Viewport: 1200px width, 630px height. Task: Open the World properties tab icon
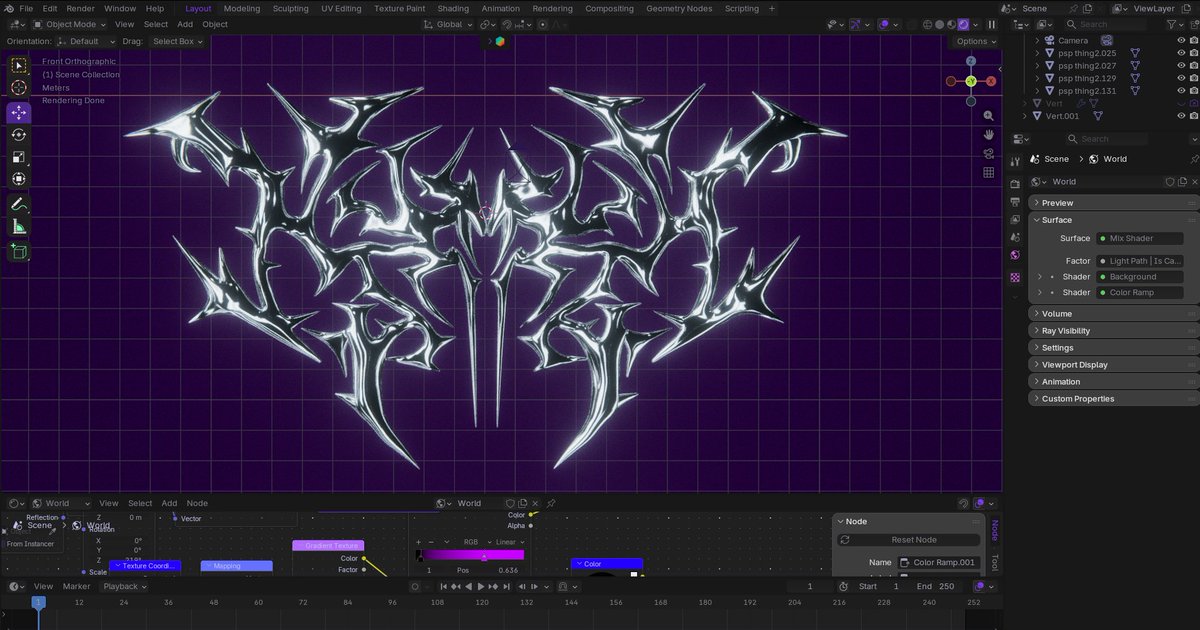coord(1015,255)
